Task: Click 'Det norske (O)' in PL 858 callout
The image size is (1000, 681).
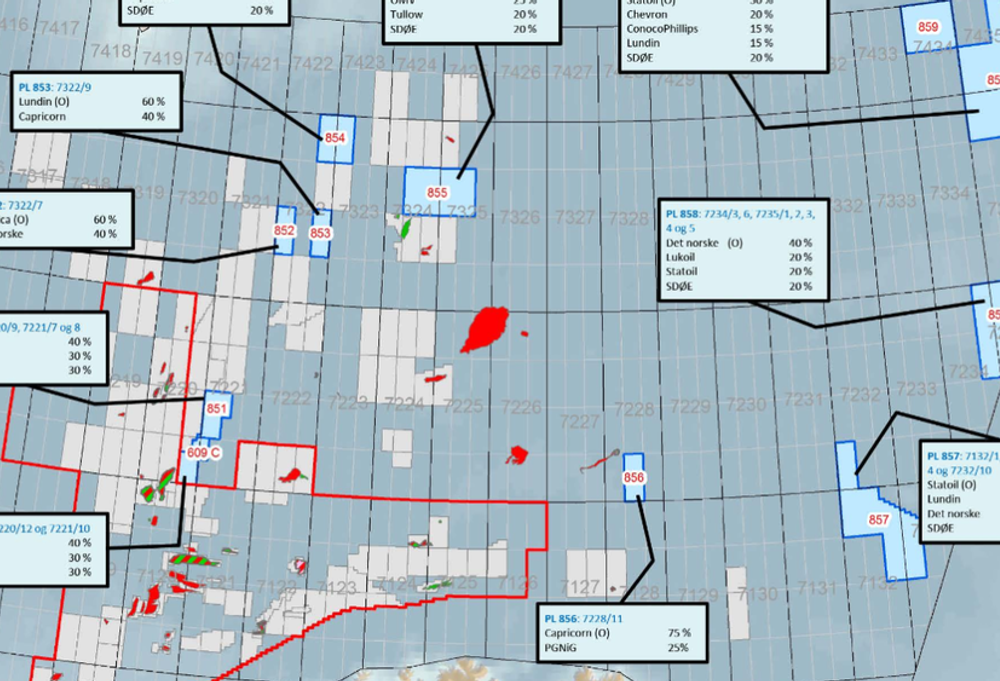Action: [704, 243]
